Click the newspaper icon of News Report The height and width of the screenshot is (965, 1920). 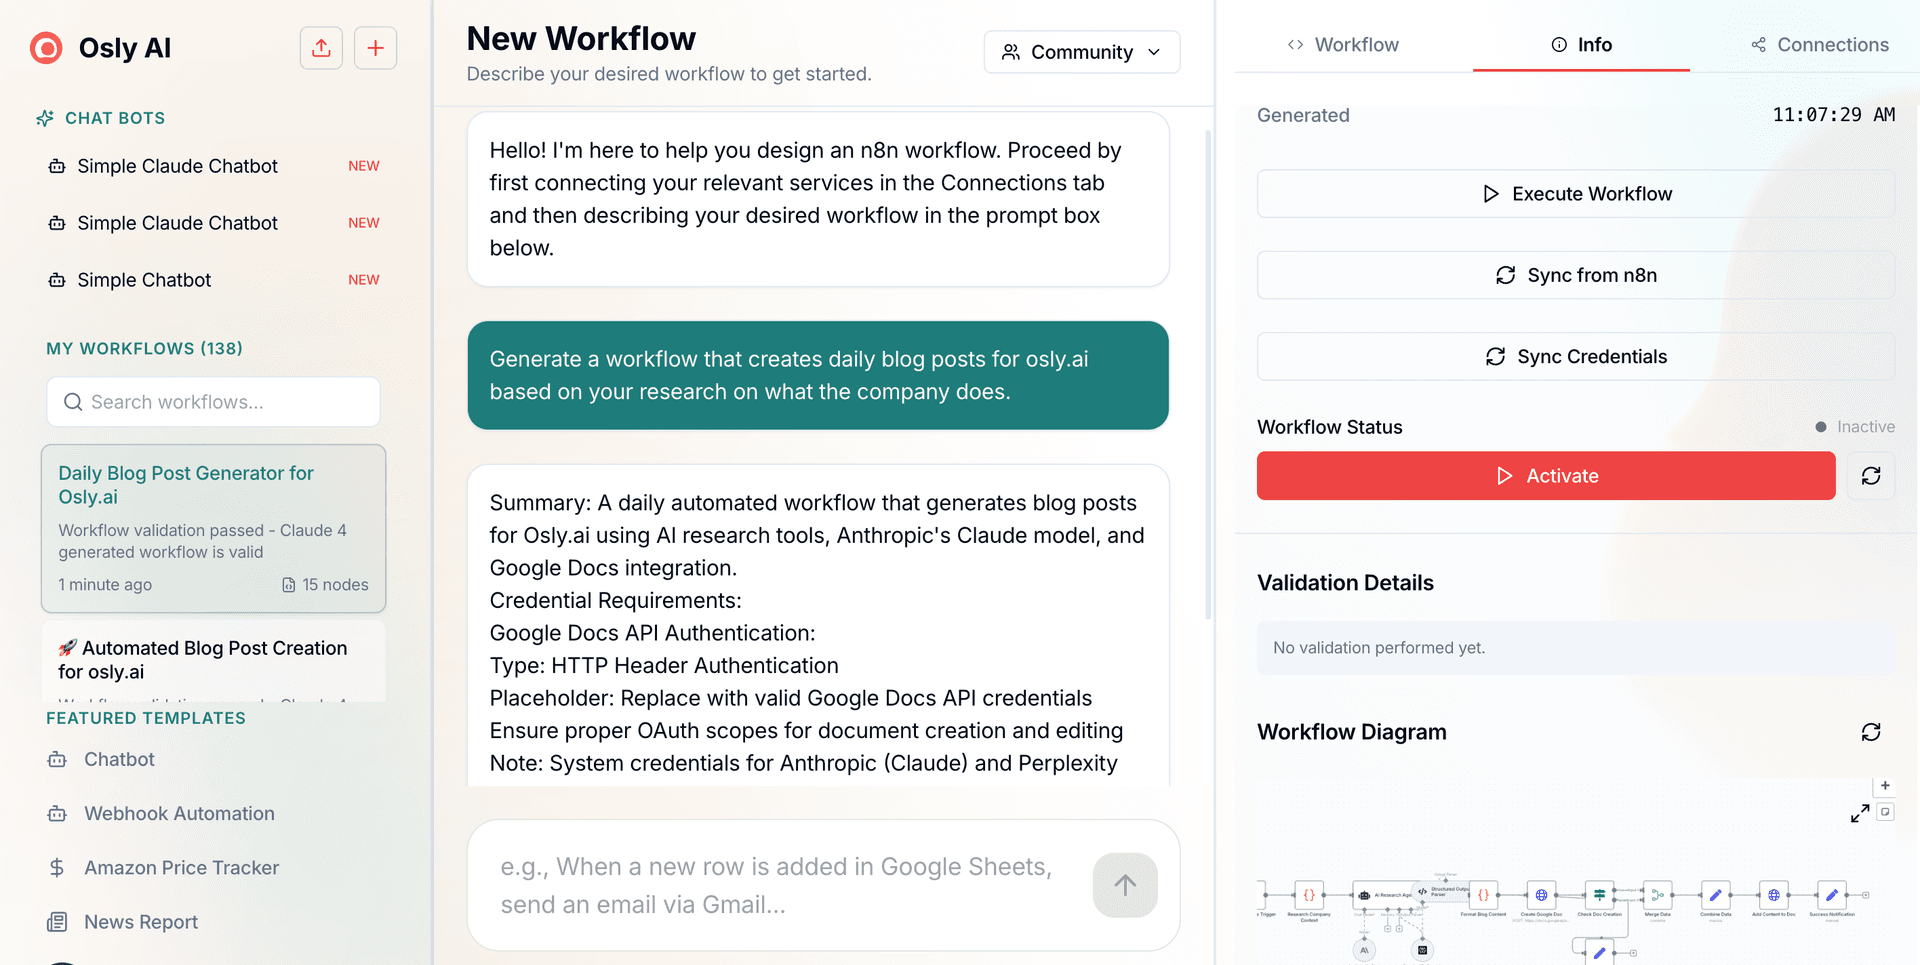coord(57,922)
